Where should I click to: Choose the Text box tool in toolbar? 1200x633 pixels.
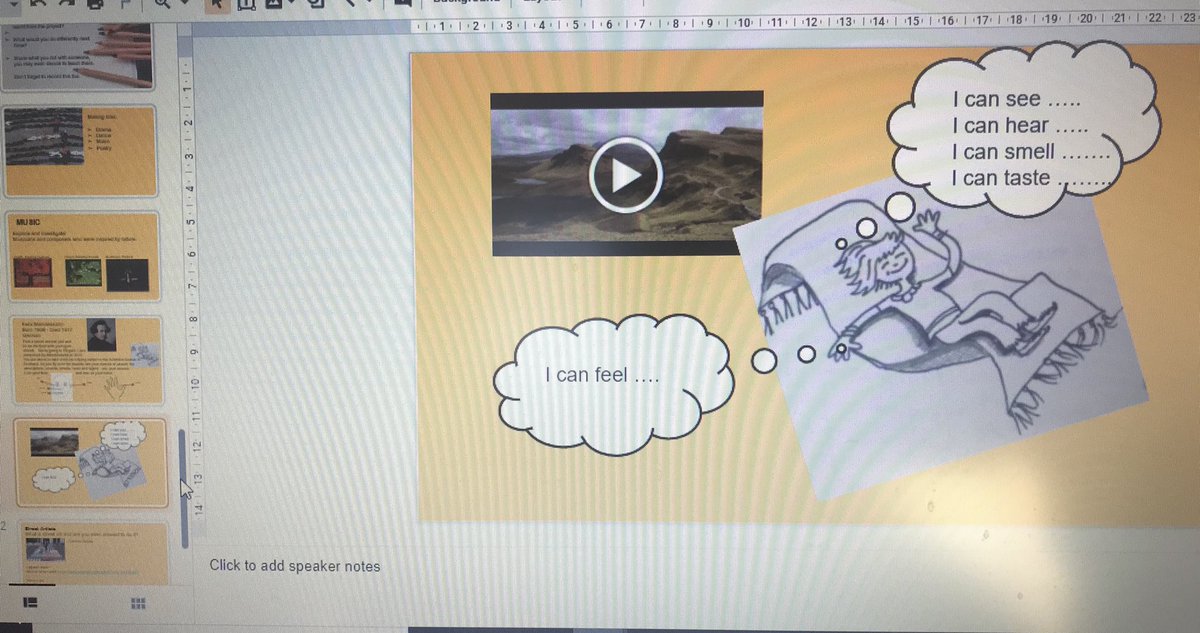coord(246,5)
